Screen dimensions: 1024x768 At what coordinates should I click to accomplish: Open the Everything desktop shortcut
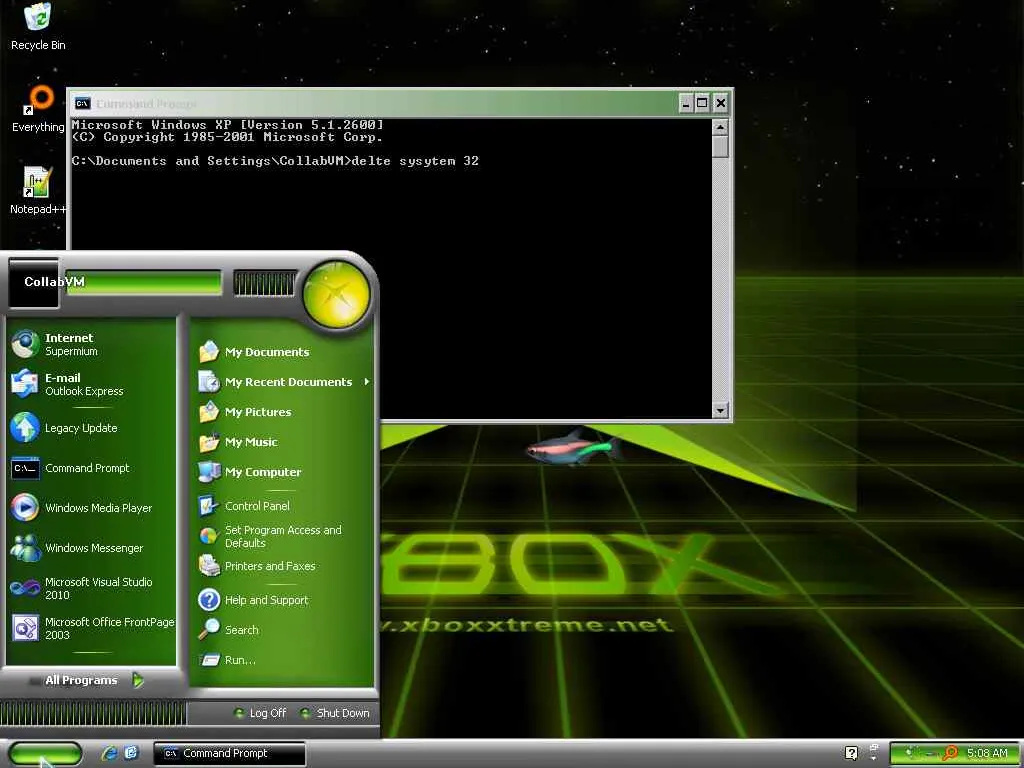[x=38, y=109]
